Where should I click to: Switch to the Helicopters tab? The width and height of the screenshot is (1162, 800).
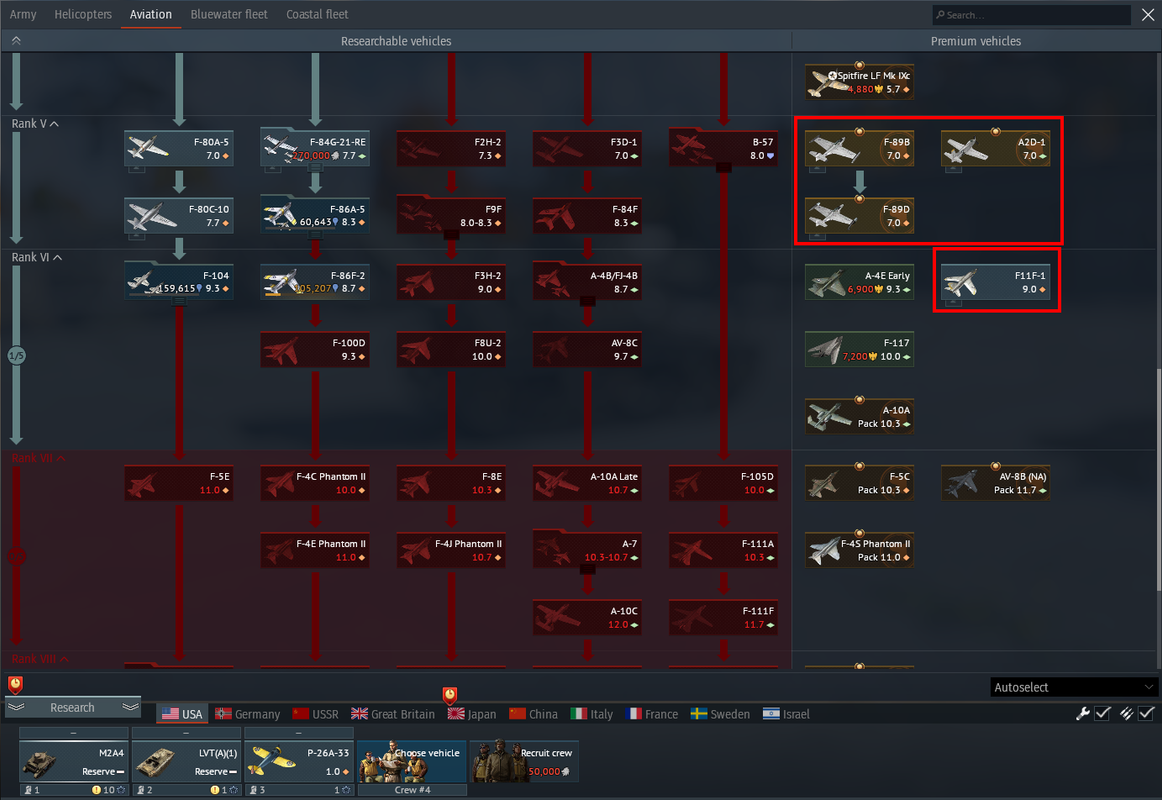83,14
